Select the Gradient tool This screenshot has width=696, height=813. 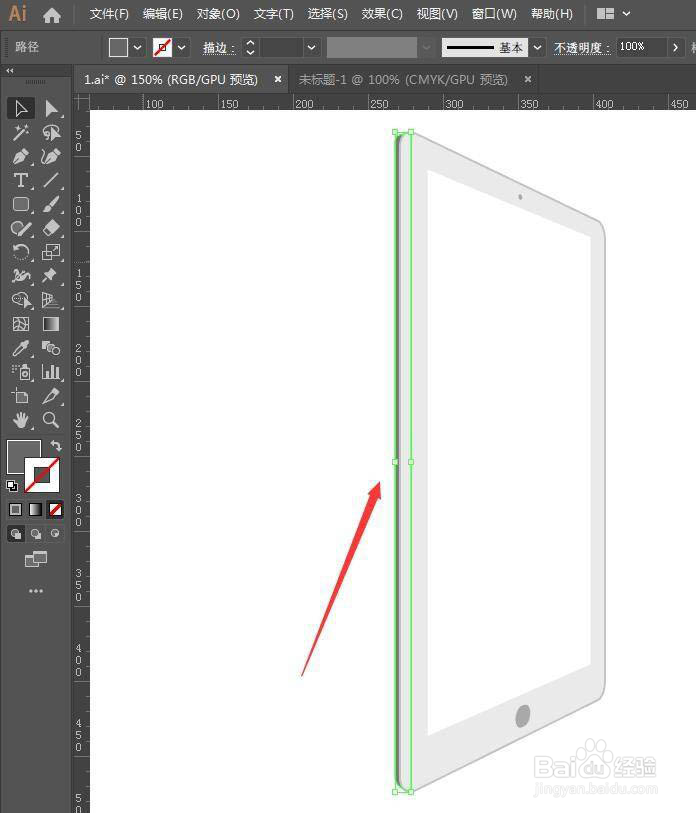(51, 324)
